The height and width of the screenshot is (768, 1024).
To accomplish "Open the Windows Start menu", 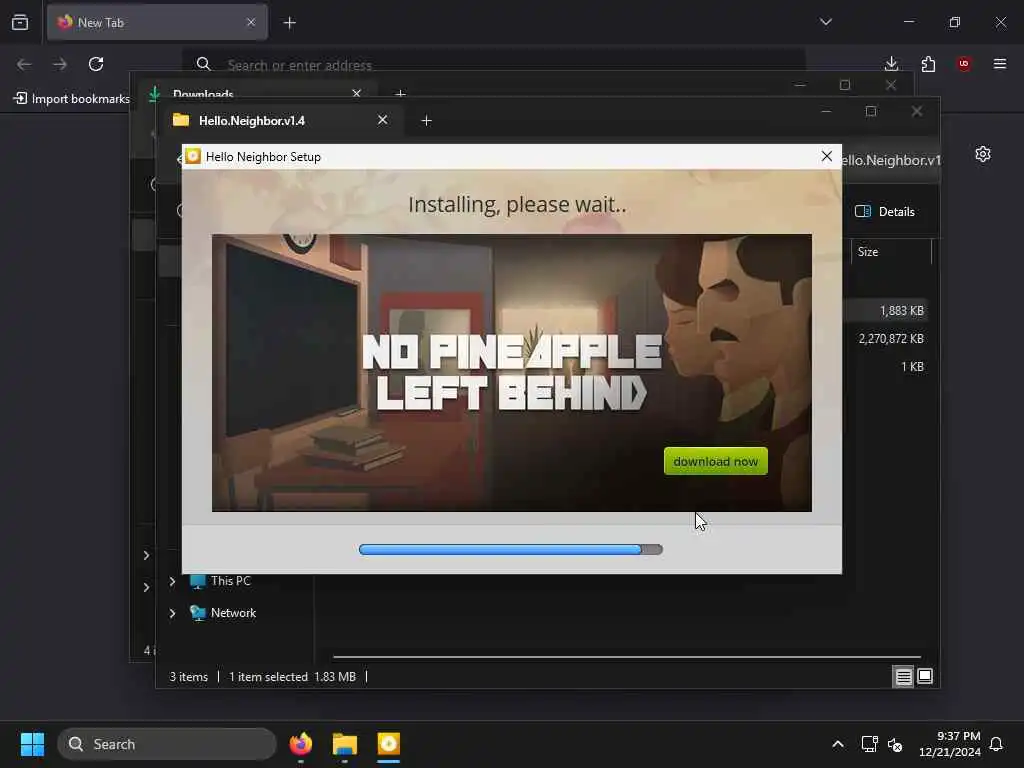I will (x=32, y=744).
